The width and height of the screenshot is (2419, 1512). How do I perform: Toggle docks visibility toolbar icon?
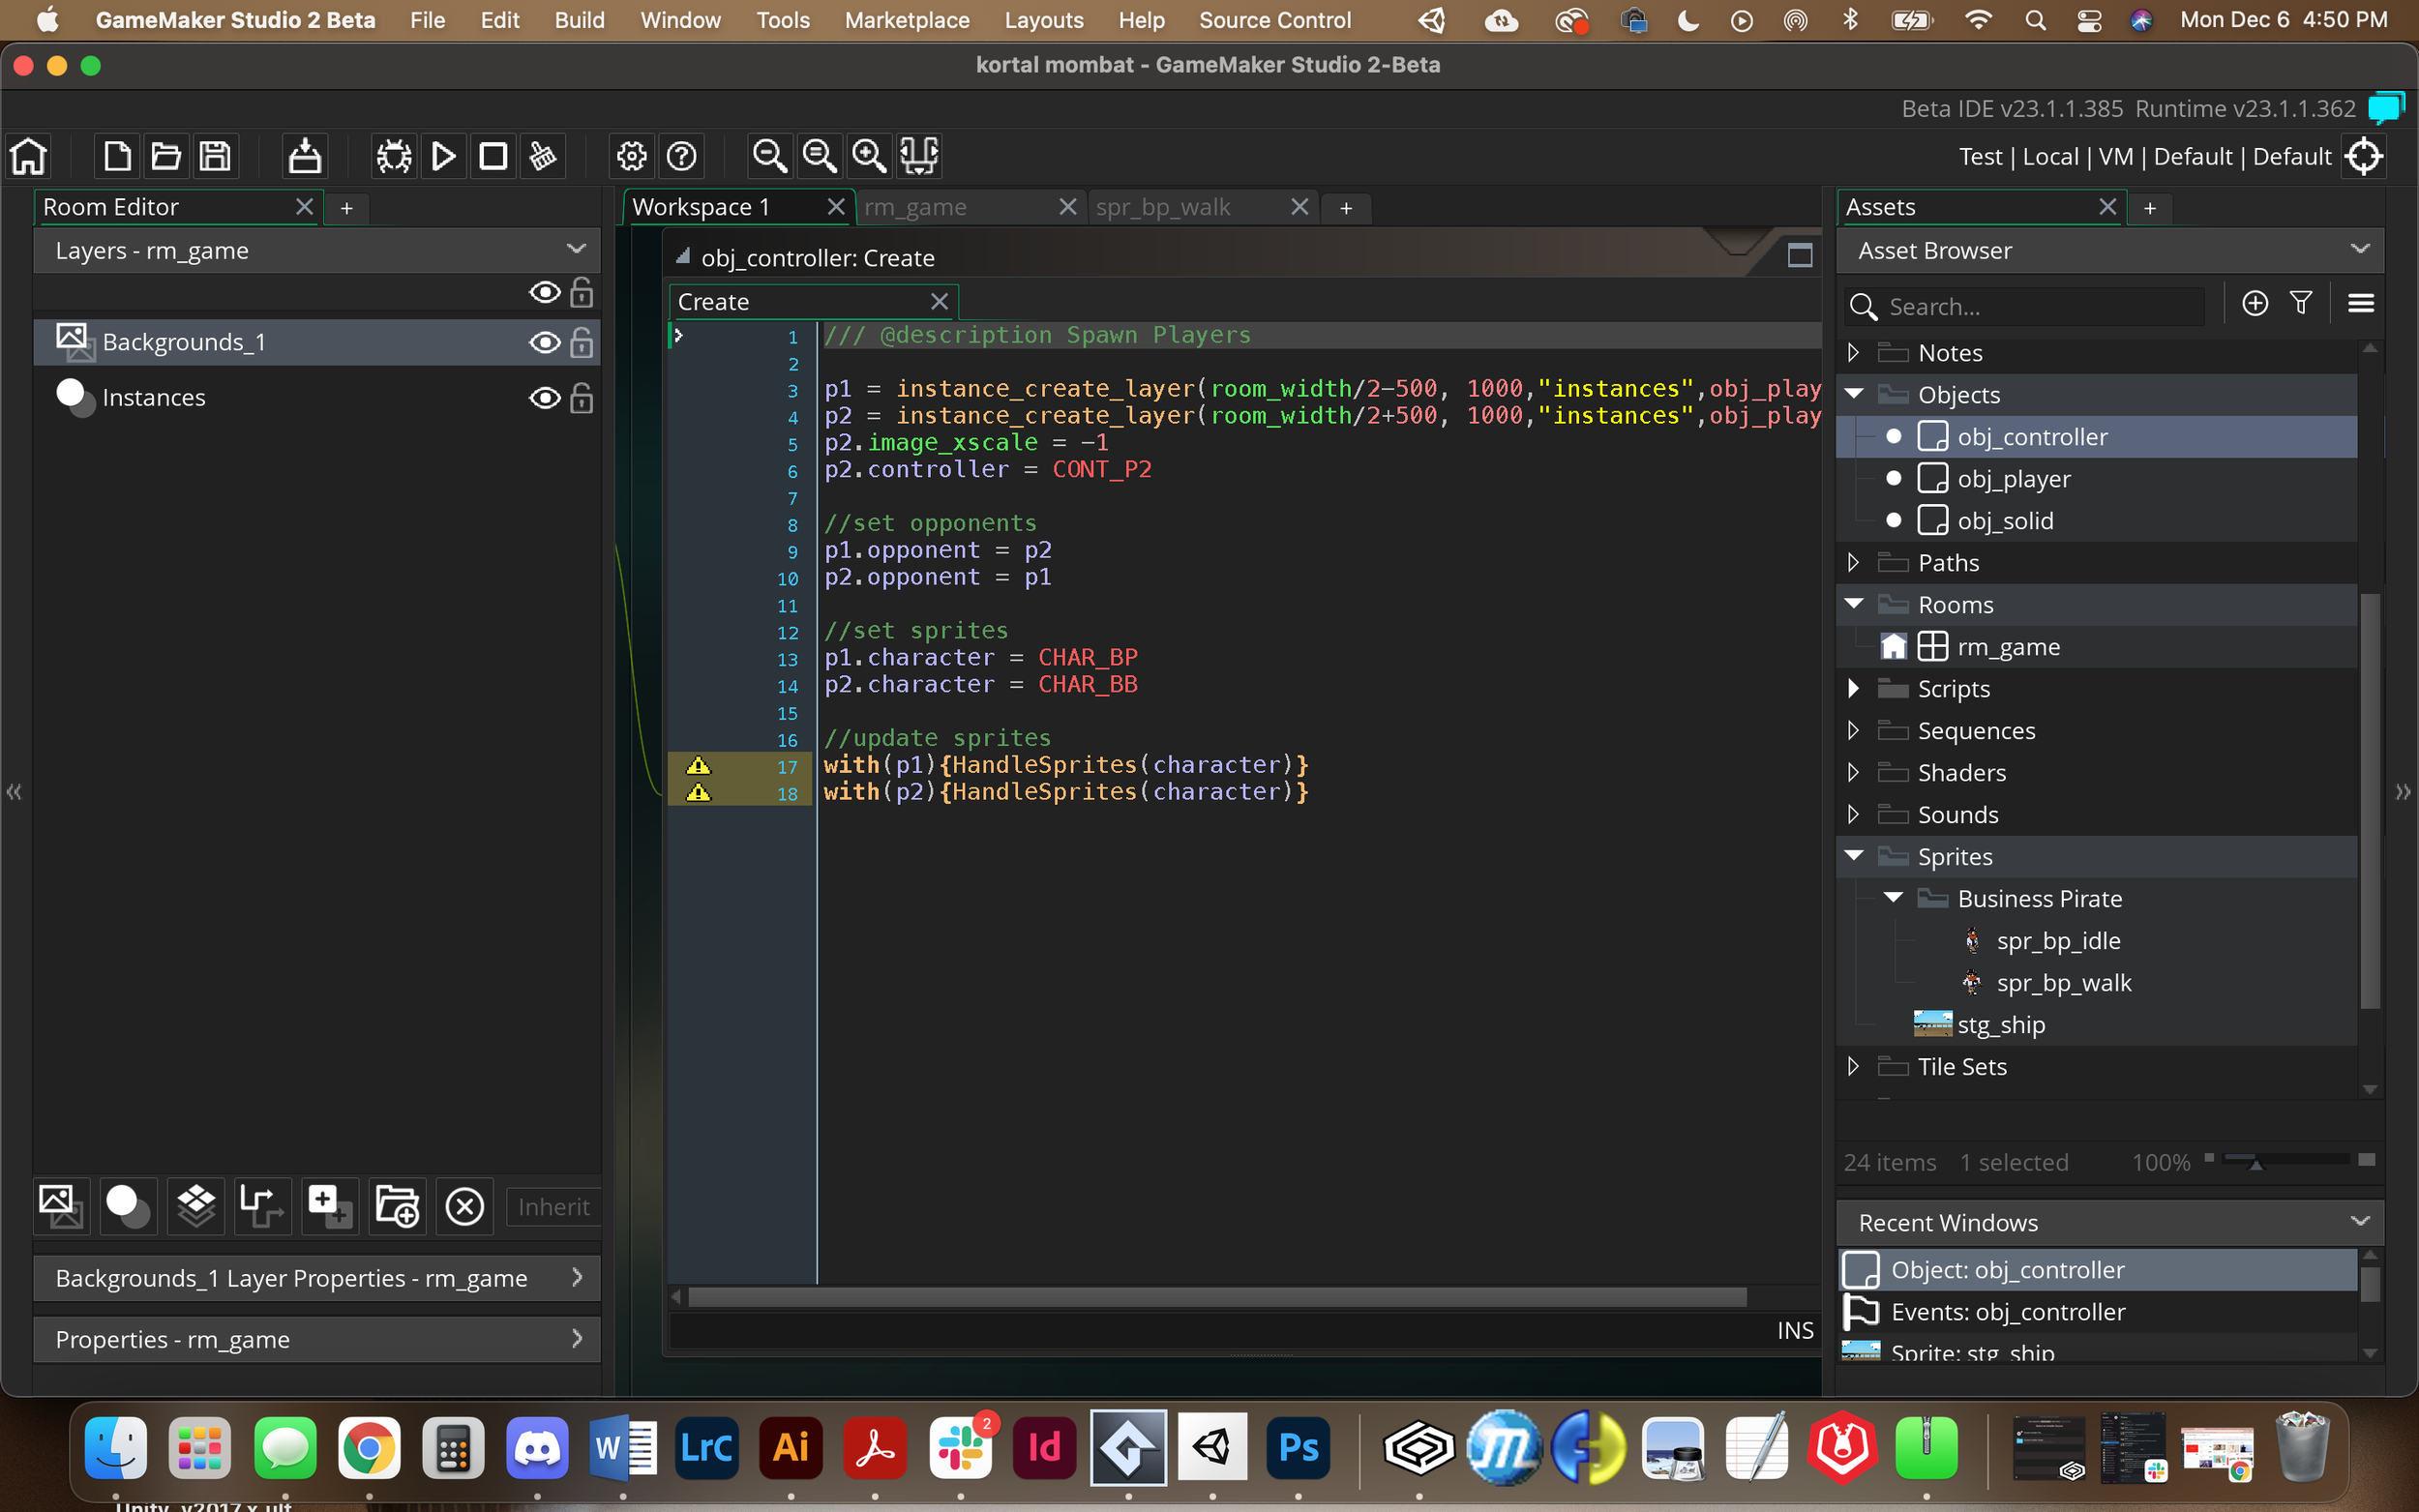(x=919, y=156)
